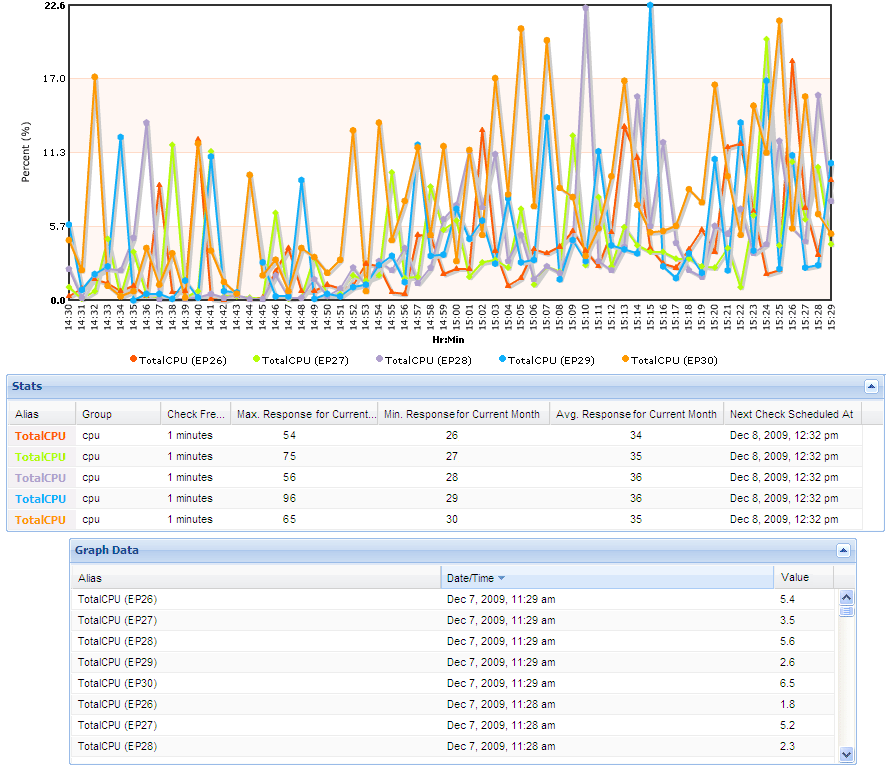Click the Percent (%) axis title
This screenshot has width=891, height=769.
point(25,152)
